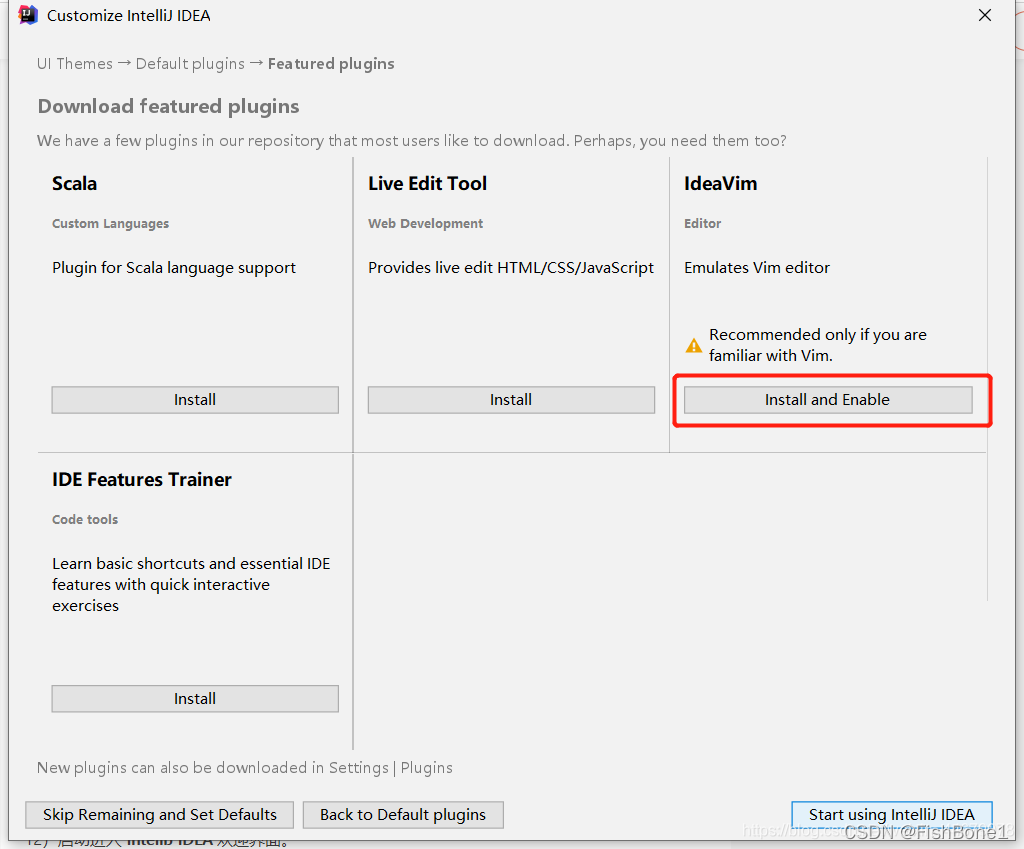1024x849 pixels.
Task: Click the Scala plugin title
Action: (x=74, y=184)
